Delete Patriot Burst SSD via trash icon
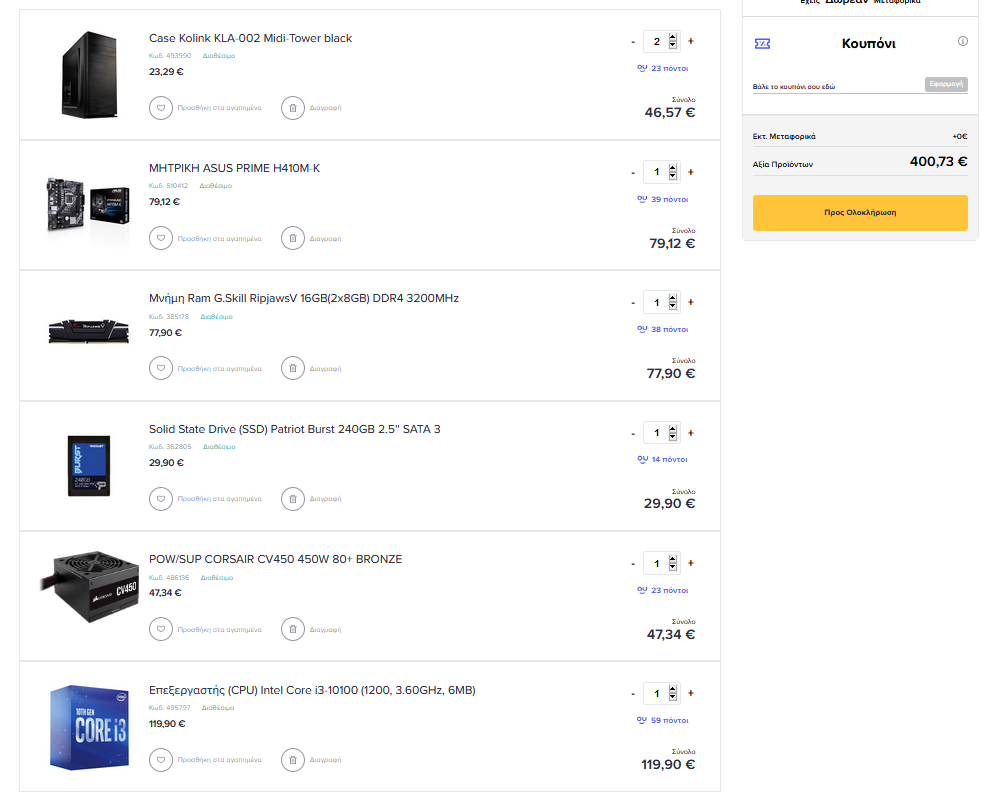The width and height of the screenshot is (999, 809). pos(292,499)
